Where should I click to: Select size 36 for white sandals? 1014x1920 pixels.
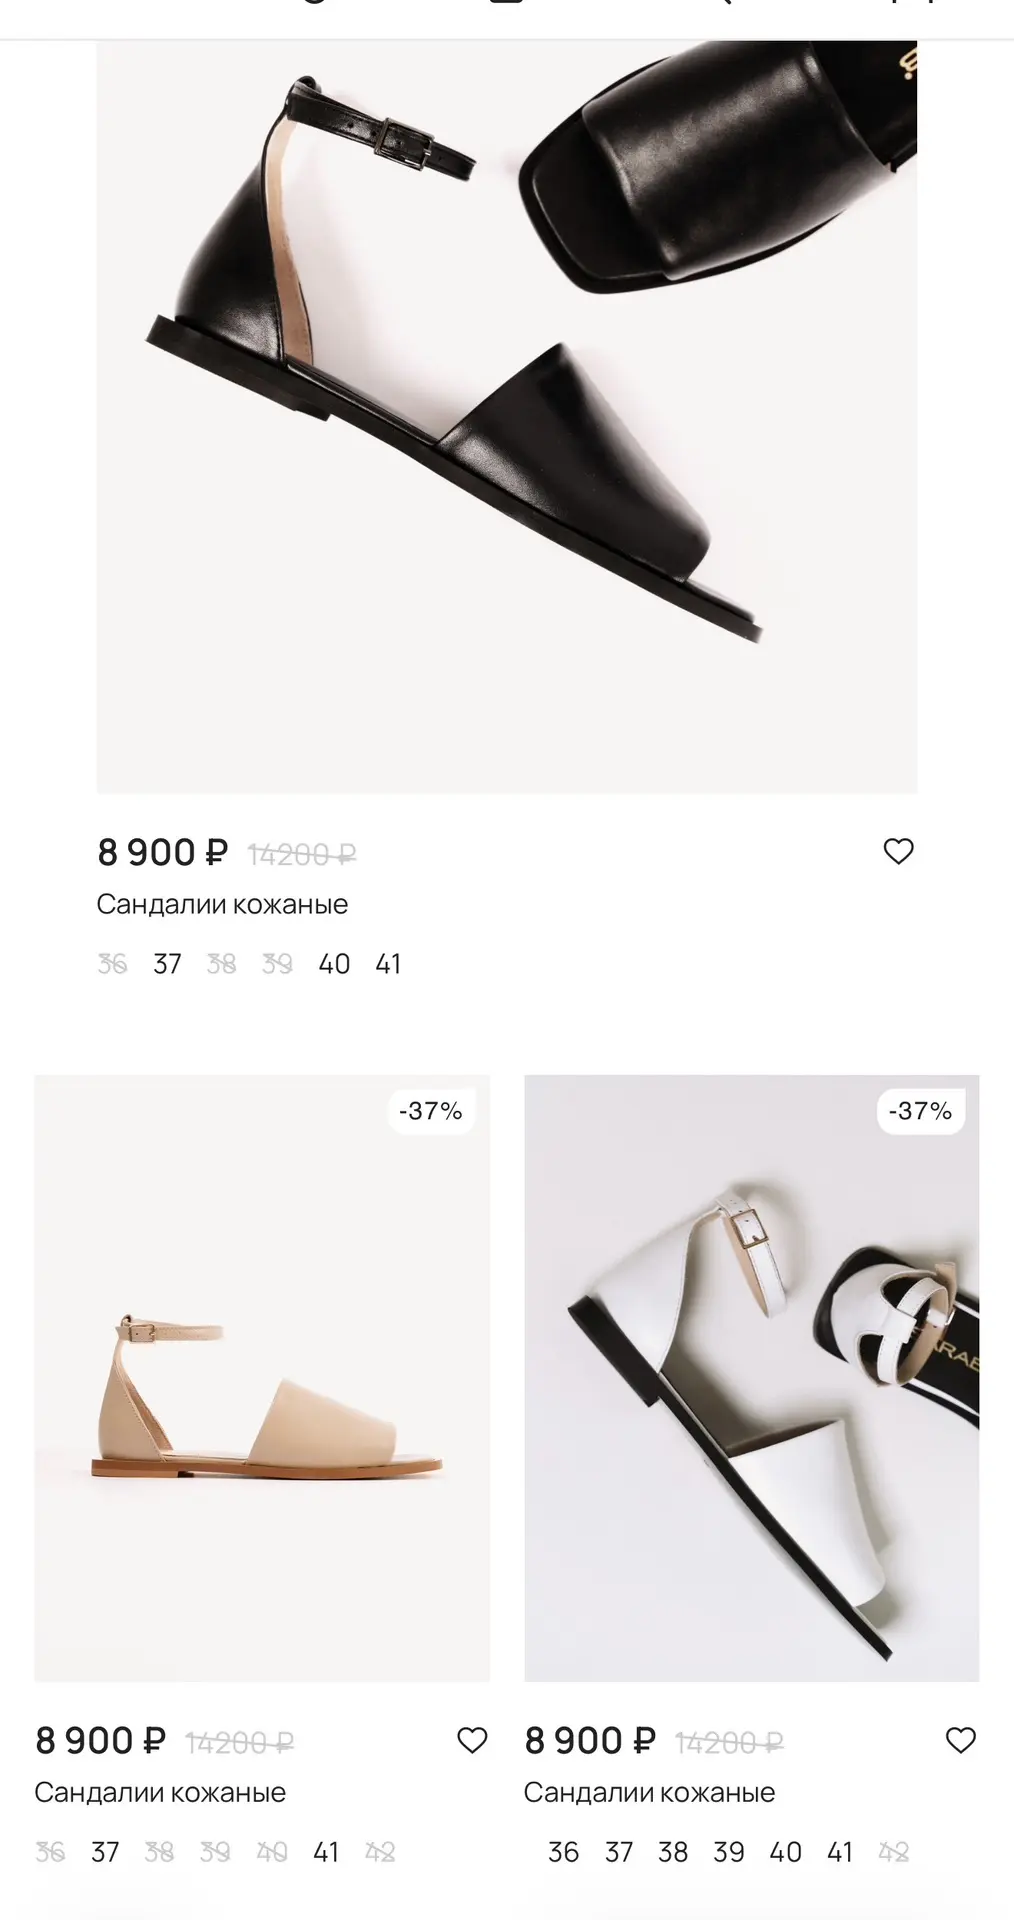coord(563,1852)
